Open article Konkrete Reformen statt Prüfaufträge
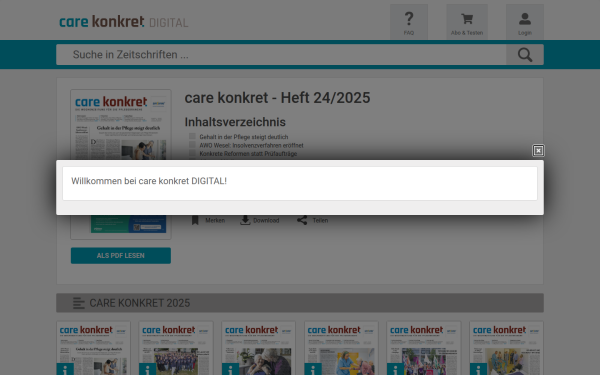The width and height of the screenshot is (600, 375). point(248,154)
